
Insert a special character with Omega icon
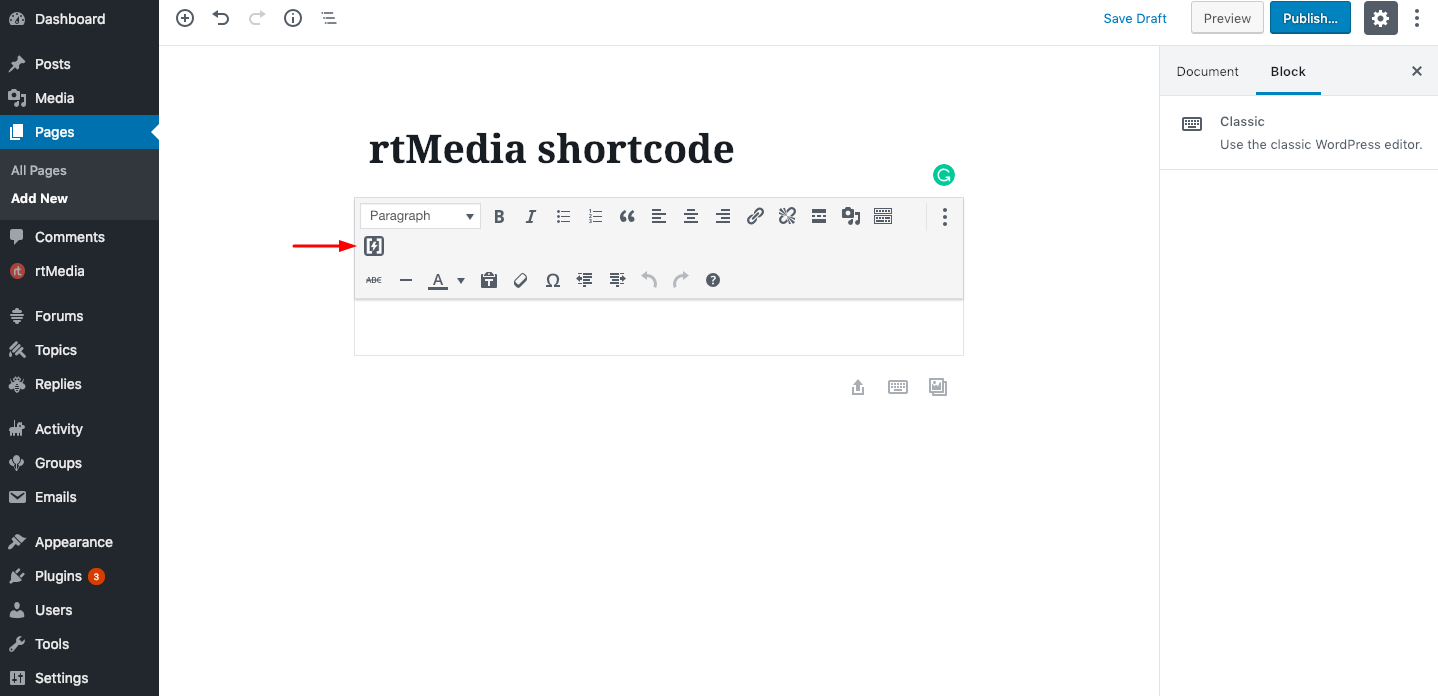[552, 281]
